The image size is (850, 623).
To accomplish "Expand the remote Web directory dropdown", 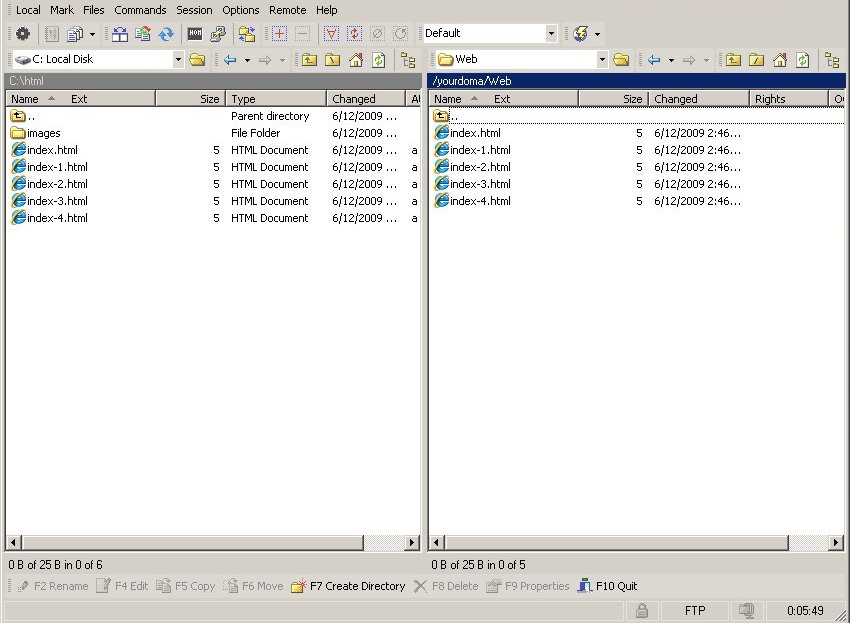I will tap(602, 60).
